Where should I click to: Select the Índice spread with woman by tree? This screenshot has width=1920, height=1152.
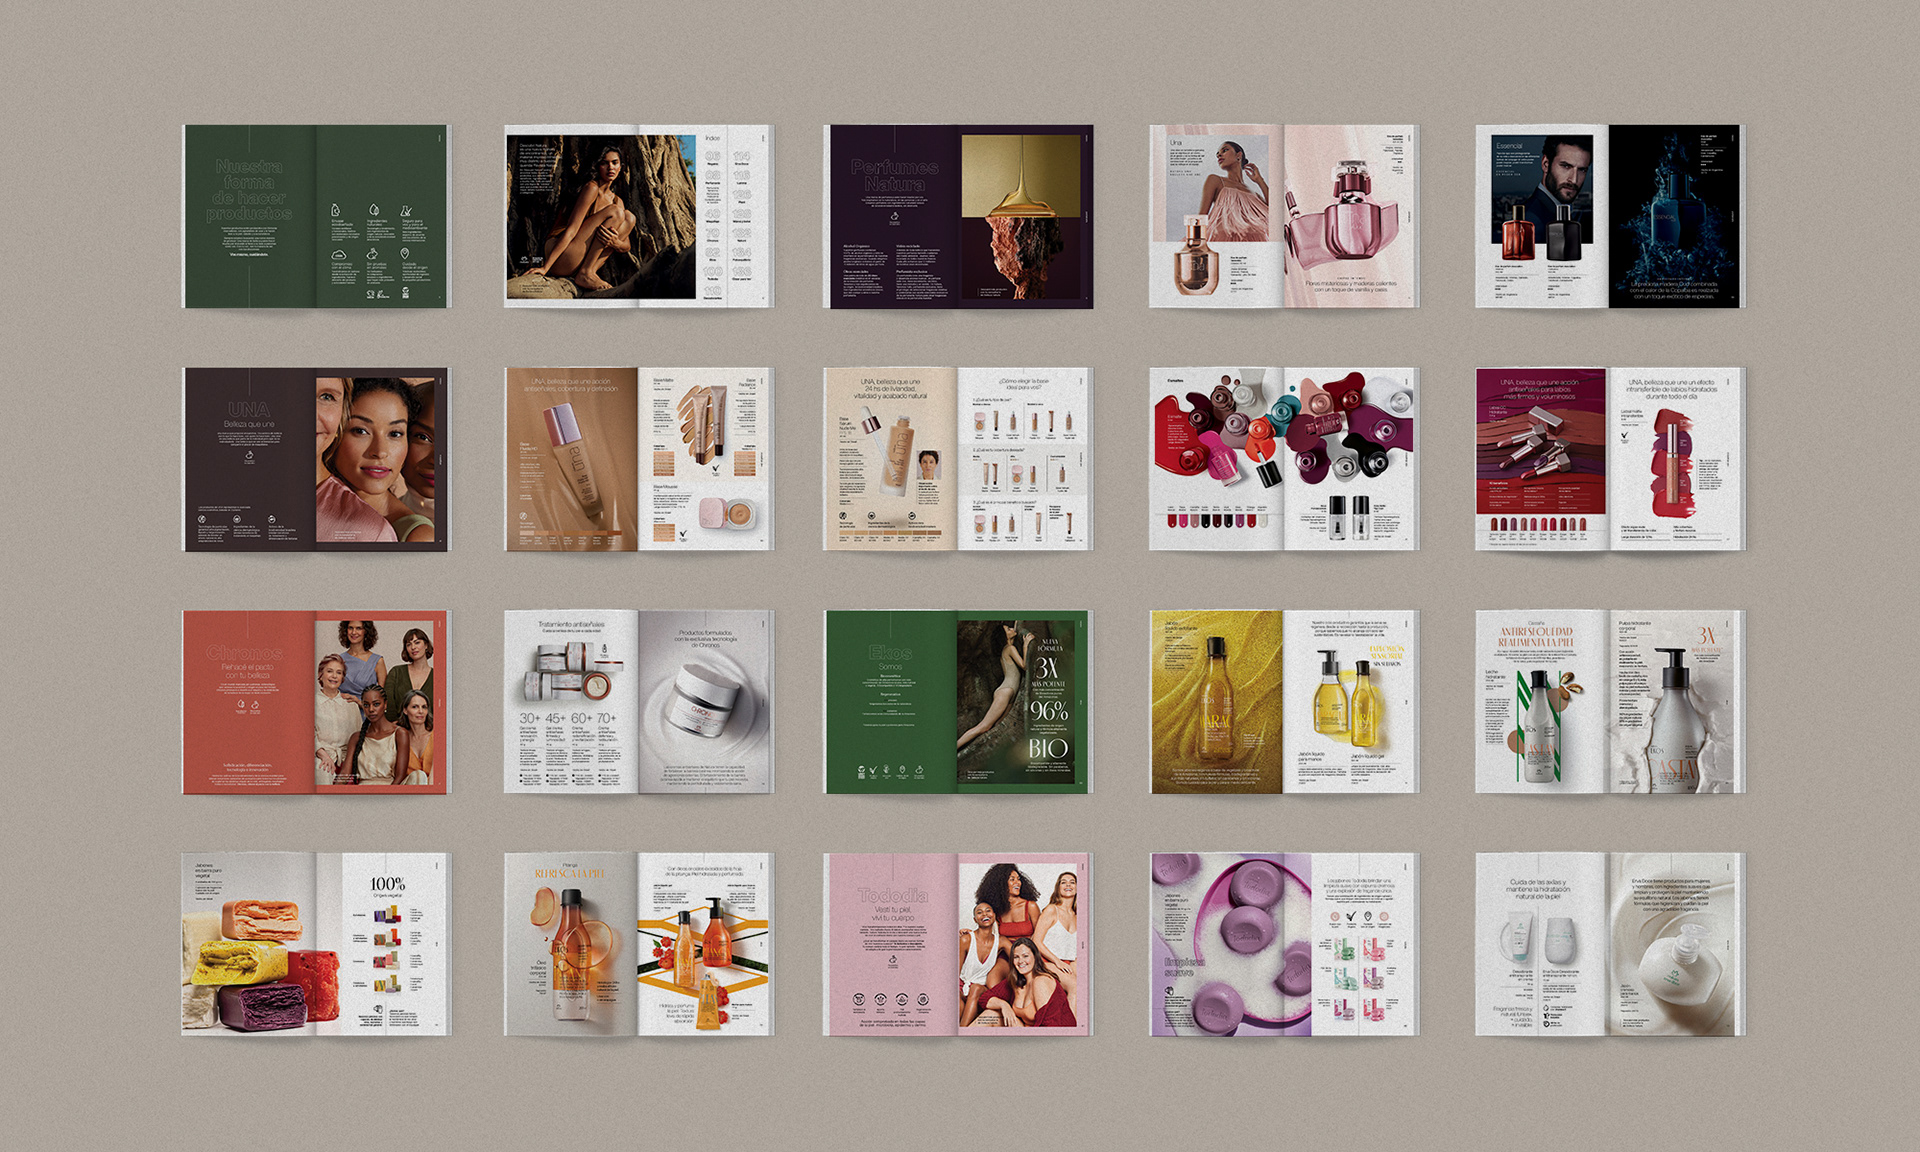[x=638, y=216]
